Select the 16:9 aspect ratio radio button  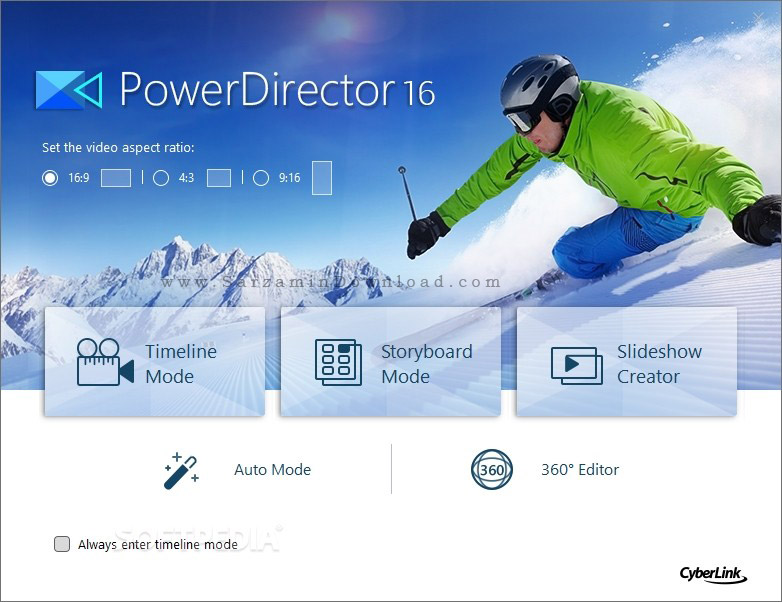coord(50,178)
